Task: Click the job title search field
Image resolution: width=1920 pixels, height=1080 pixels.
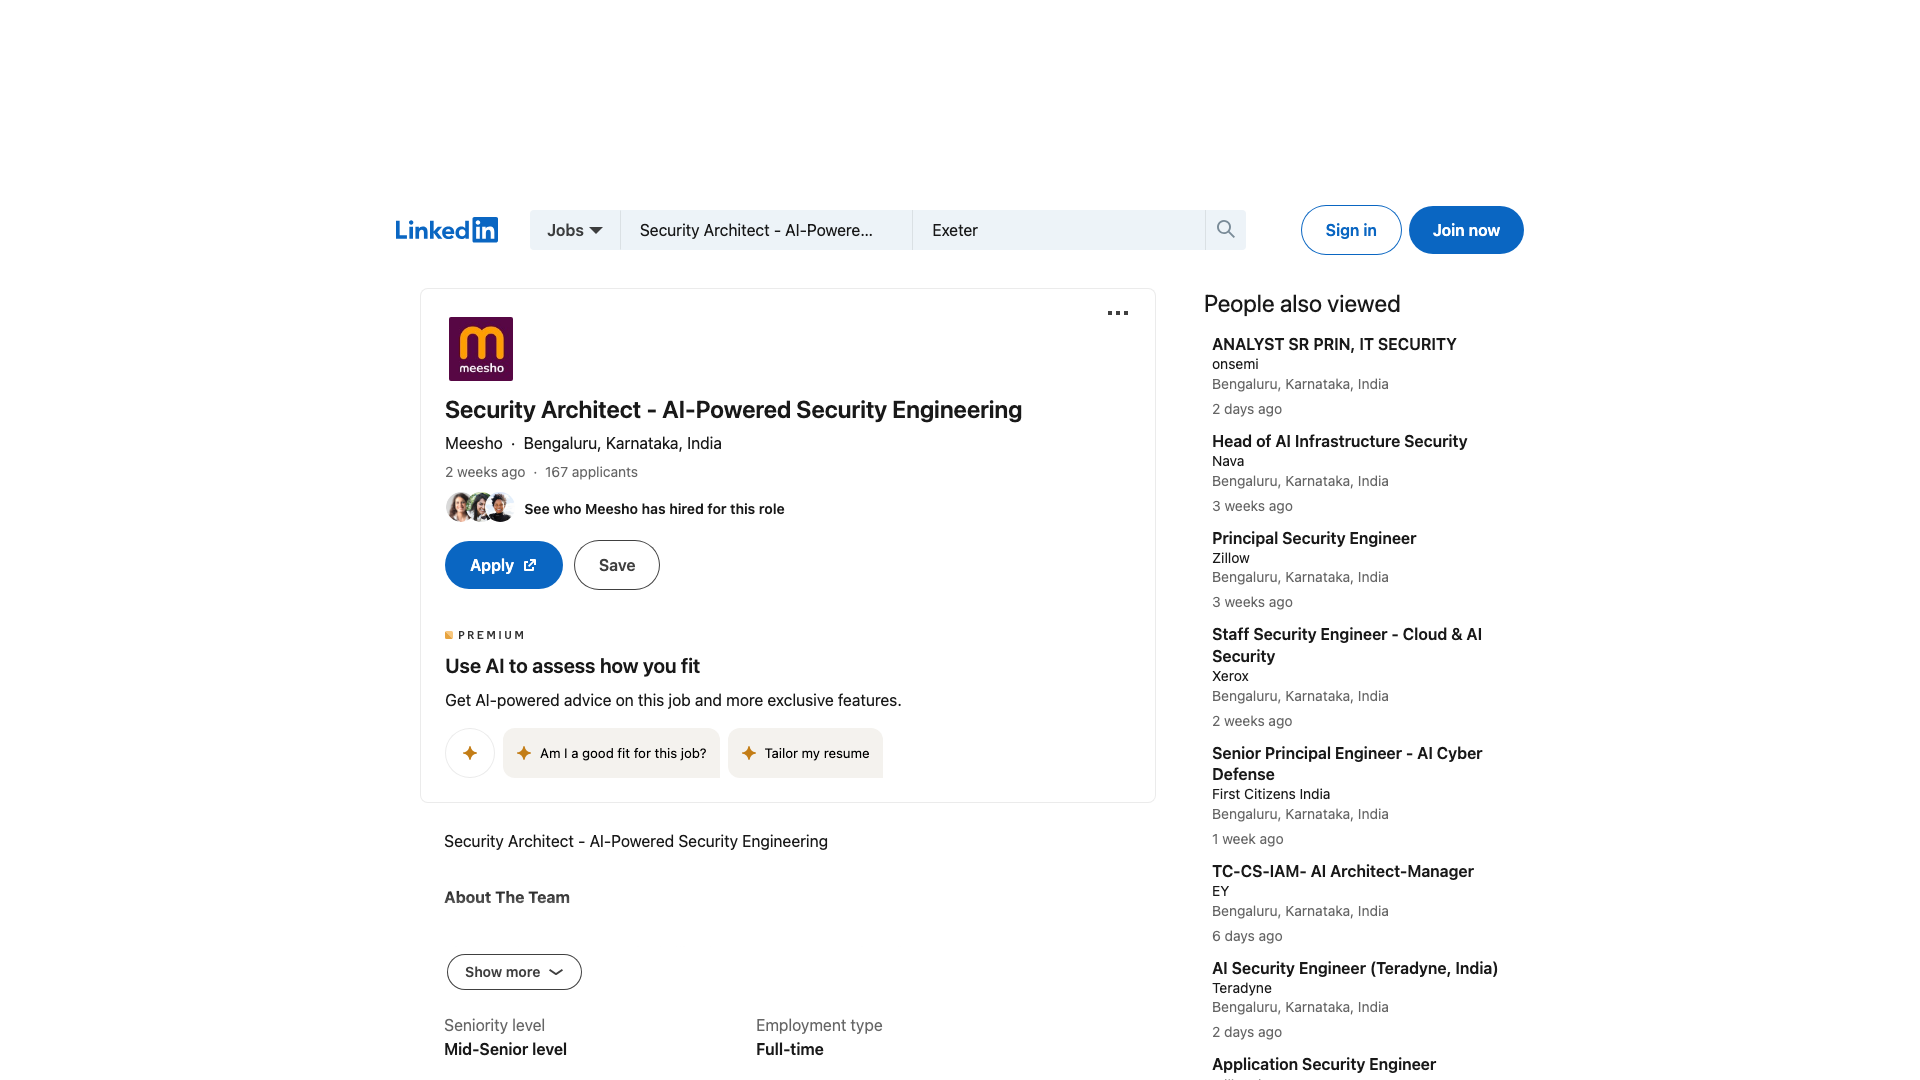Action: [x=766, y=230]
